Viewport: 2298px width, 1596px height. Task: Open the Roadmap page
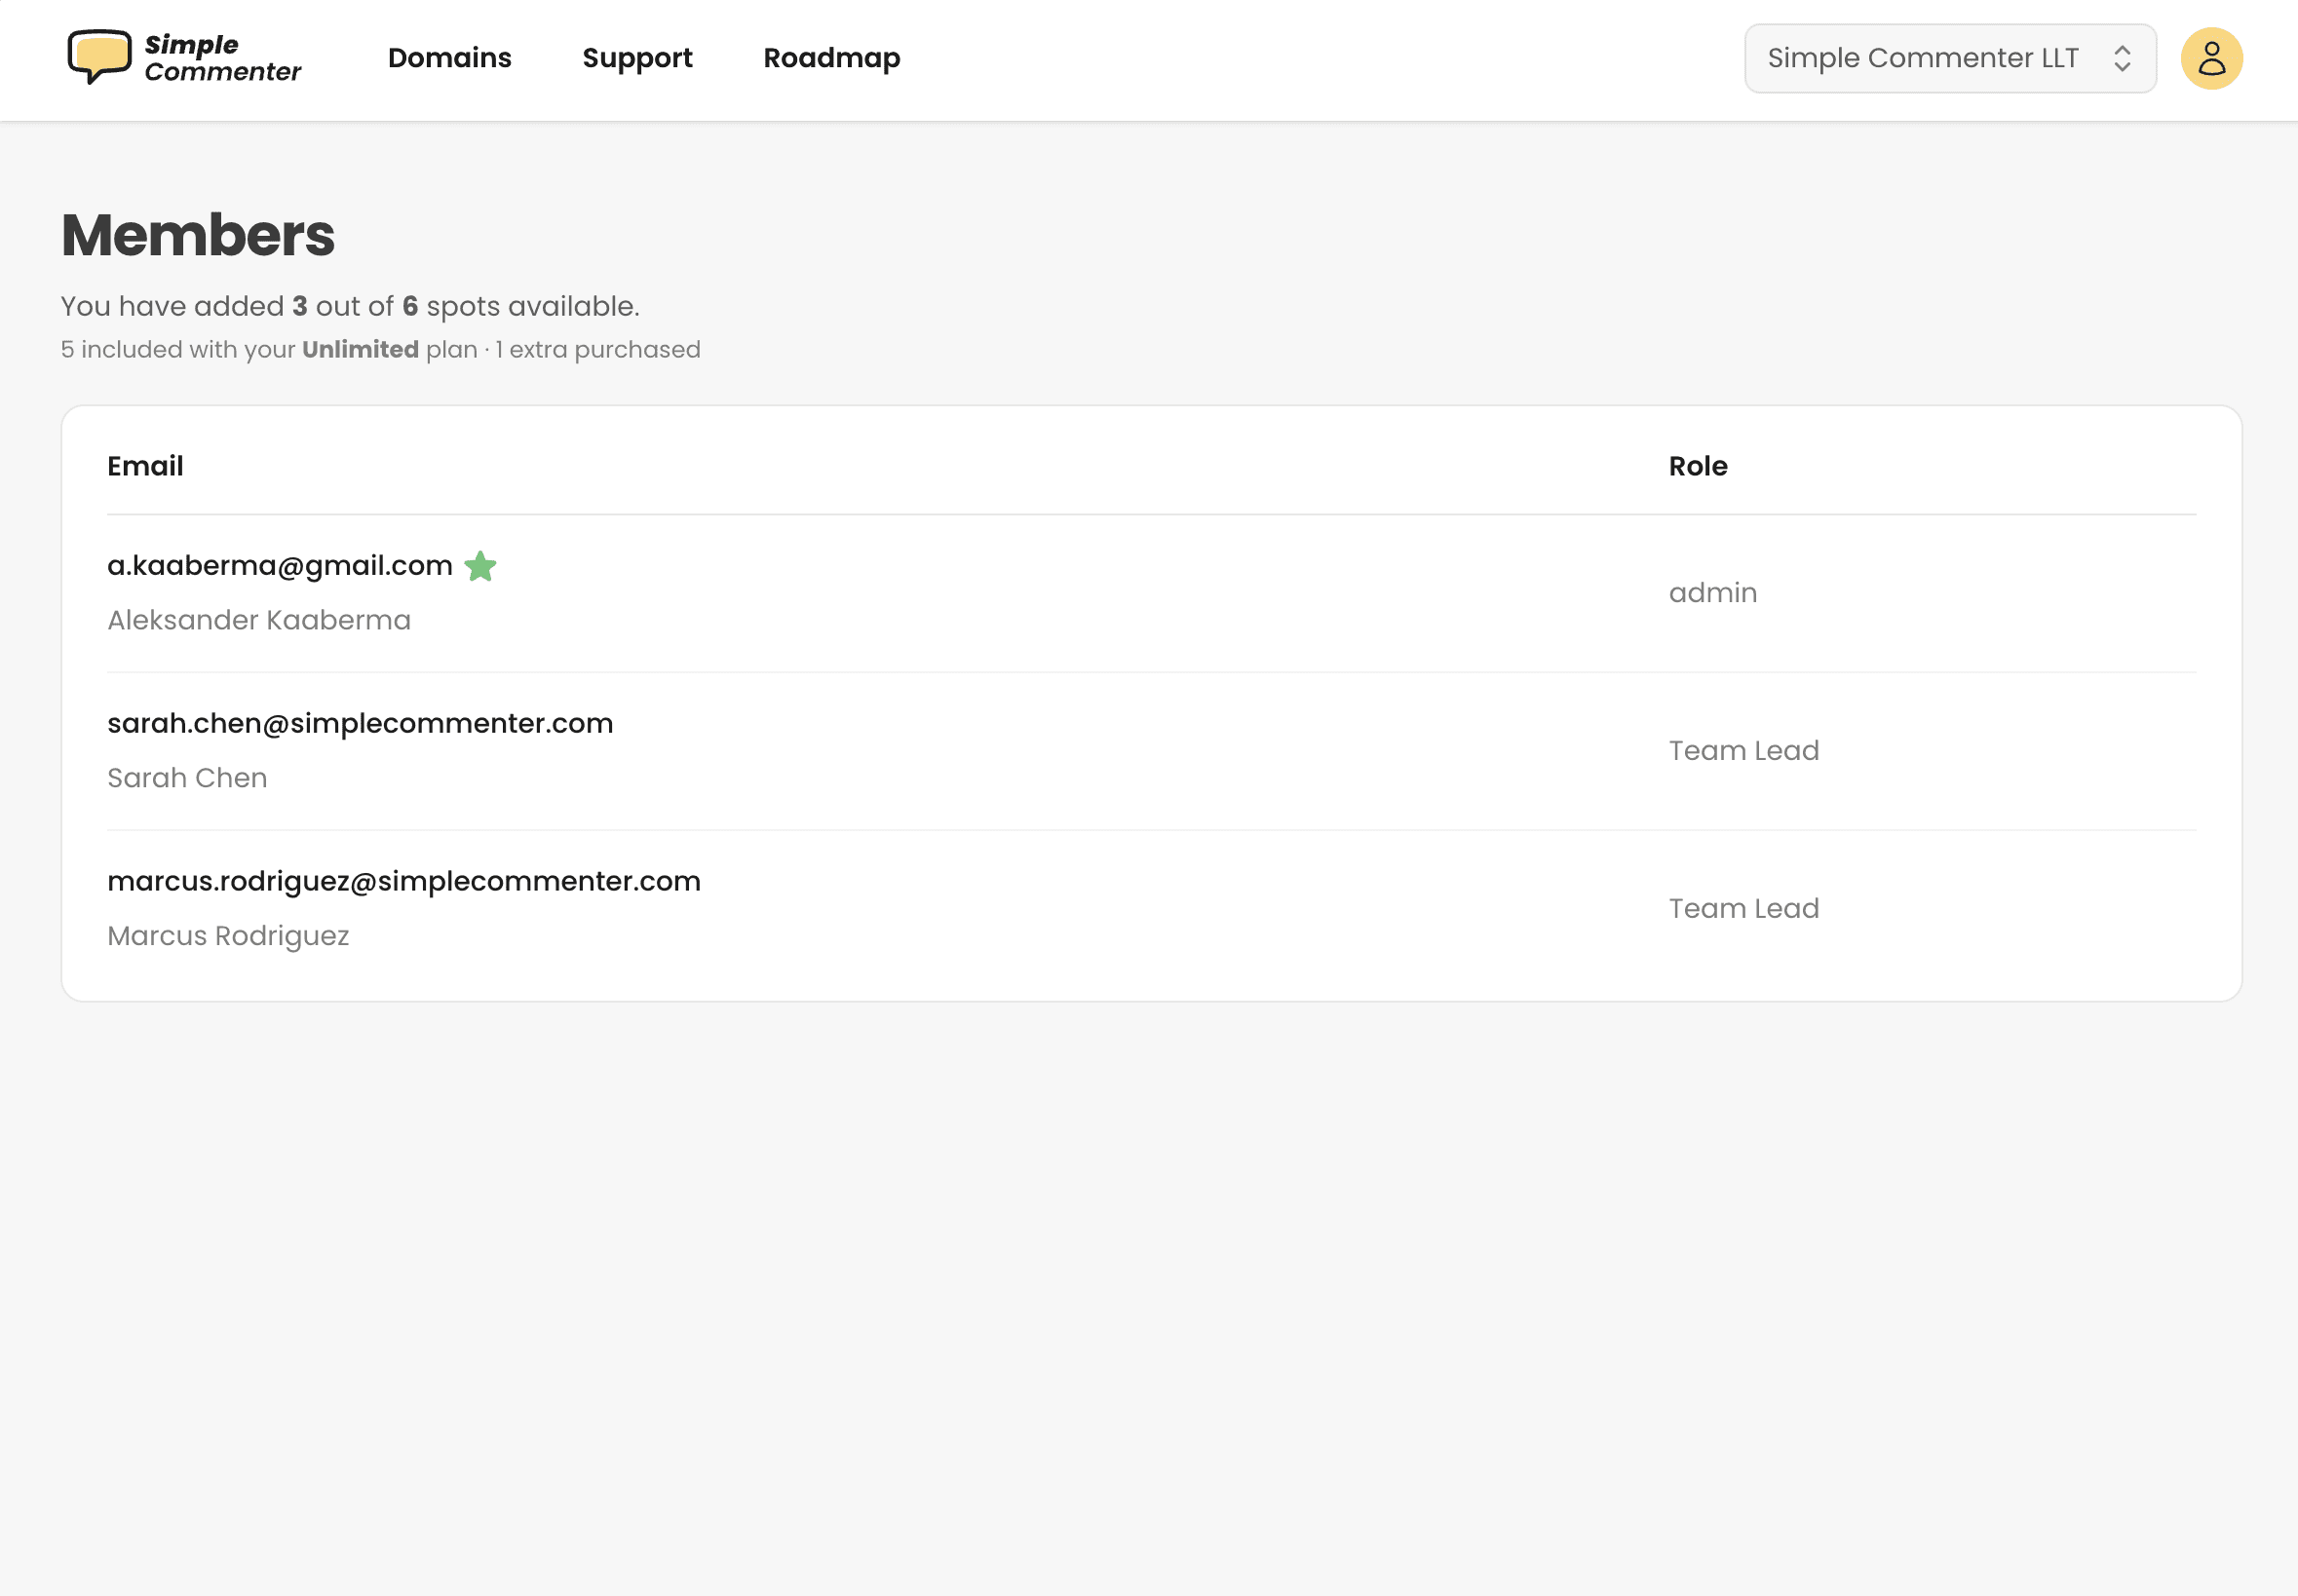coord(831,58)
